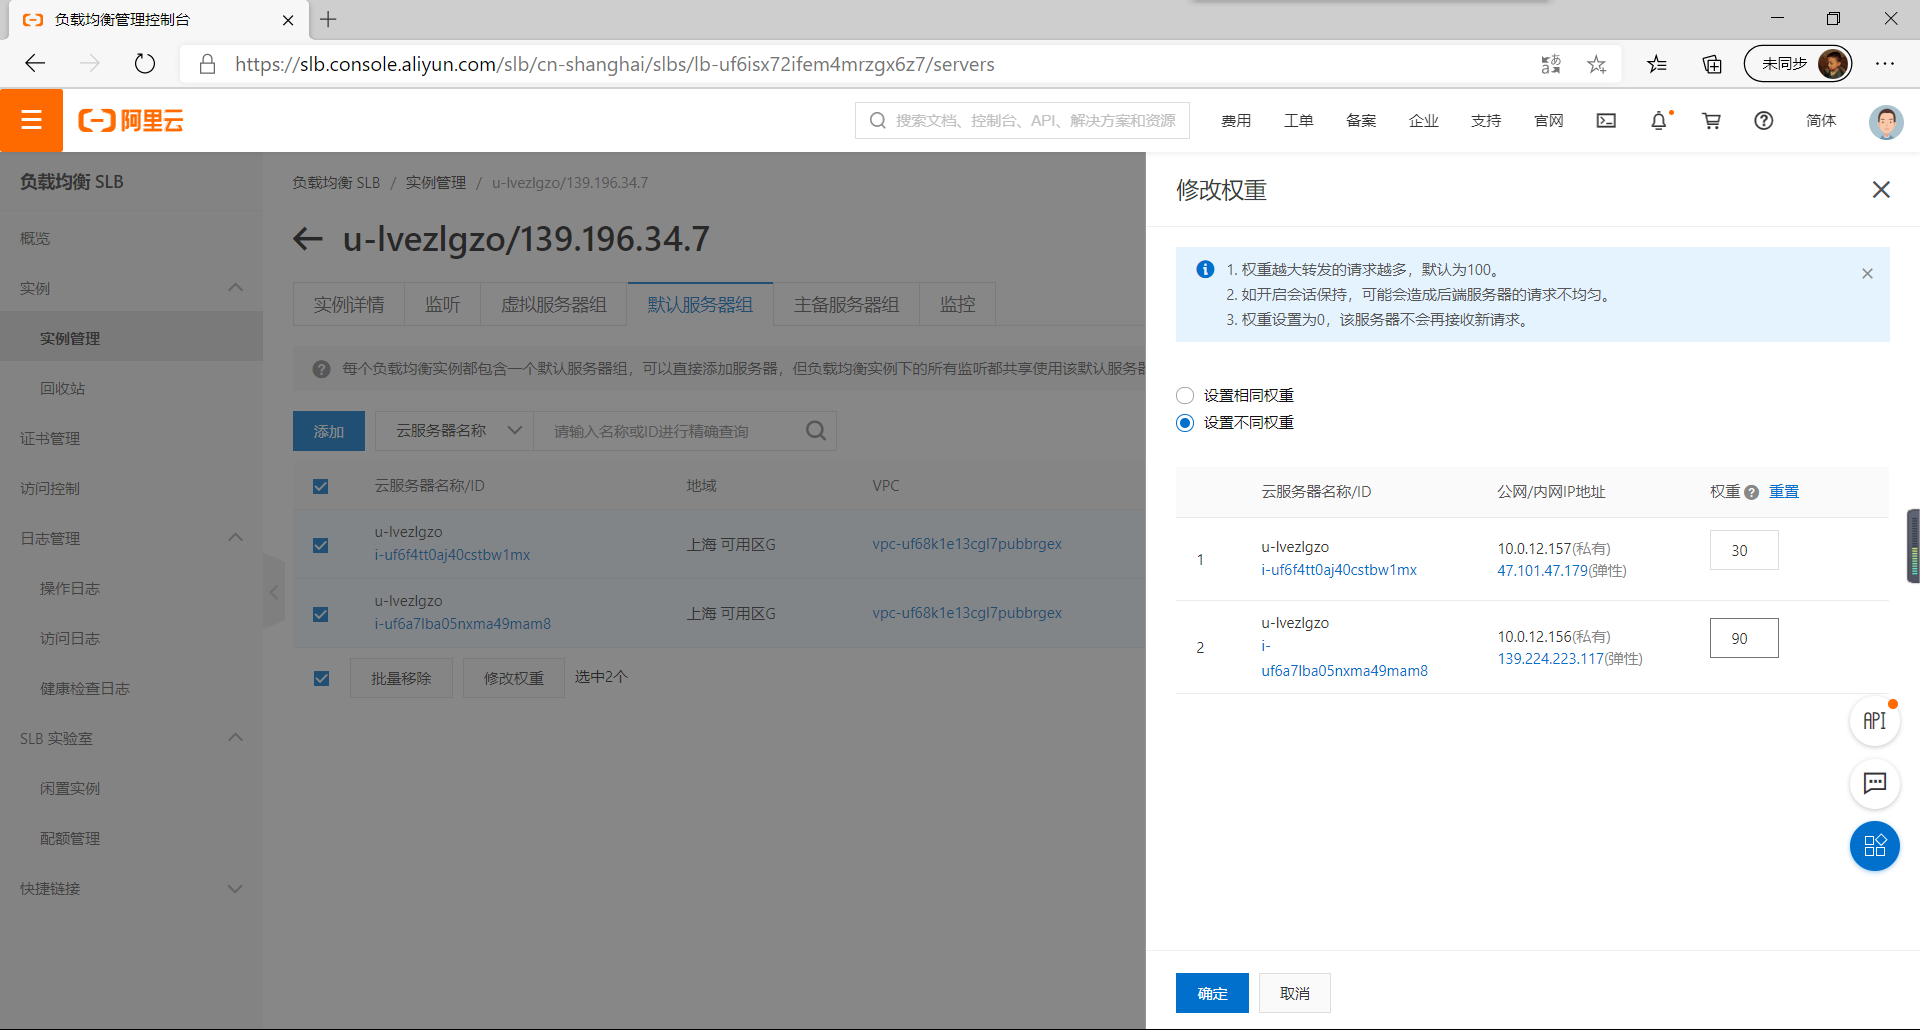Toggle the bottom batch-select checkbox
The image size is (1920, 1030).
321,678
